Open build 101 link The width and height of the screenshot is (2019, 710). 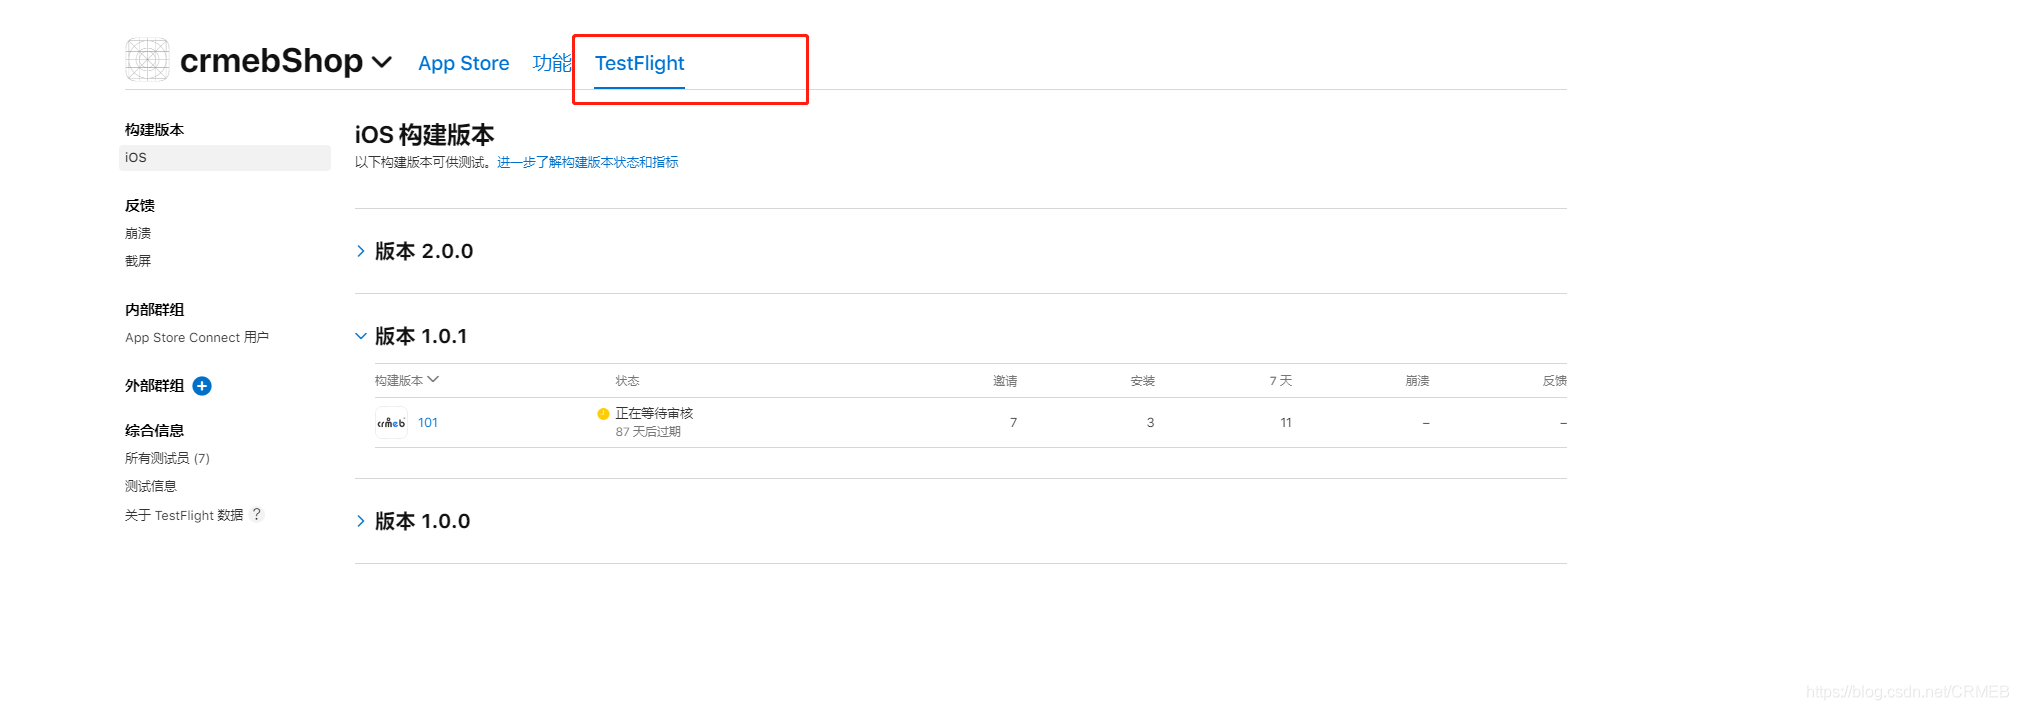coord(428,423)
